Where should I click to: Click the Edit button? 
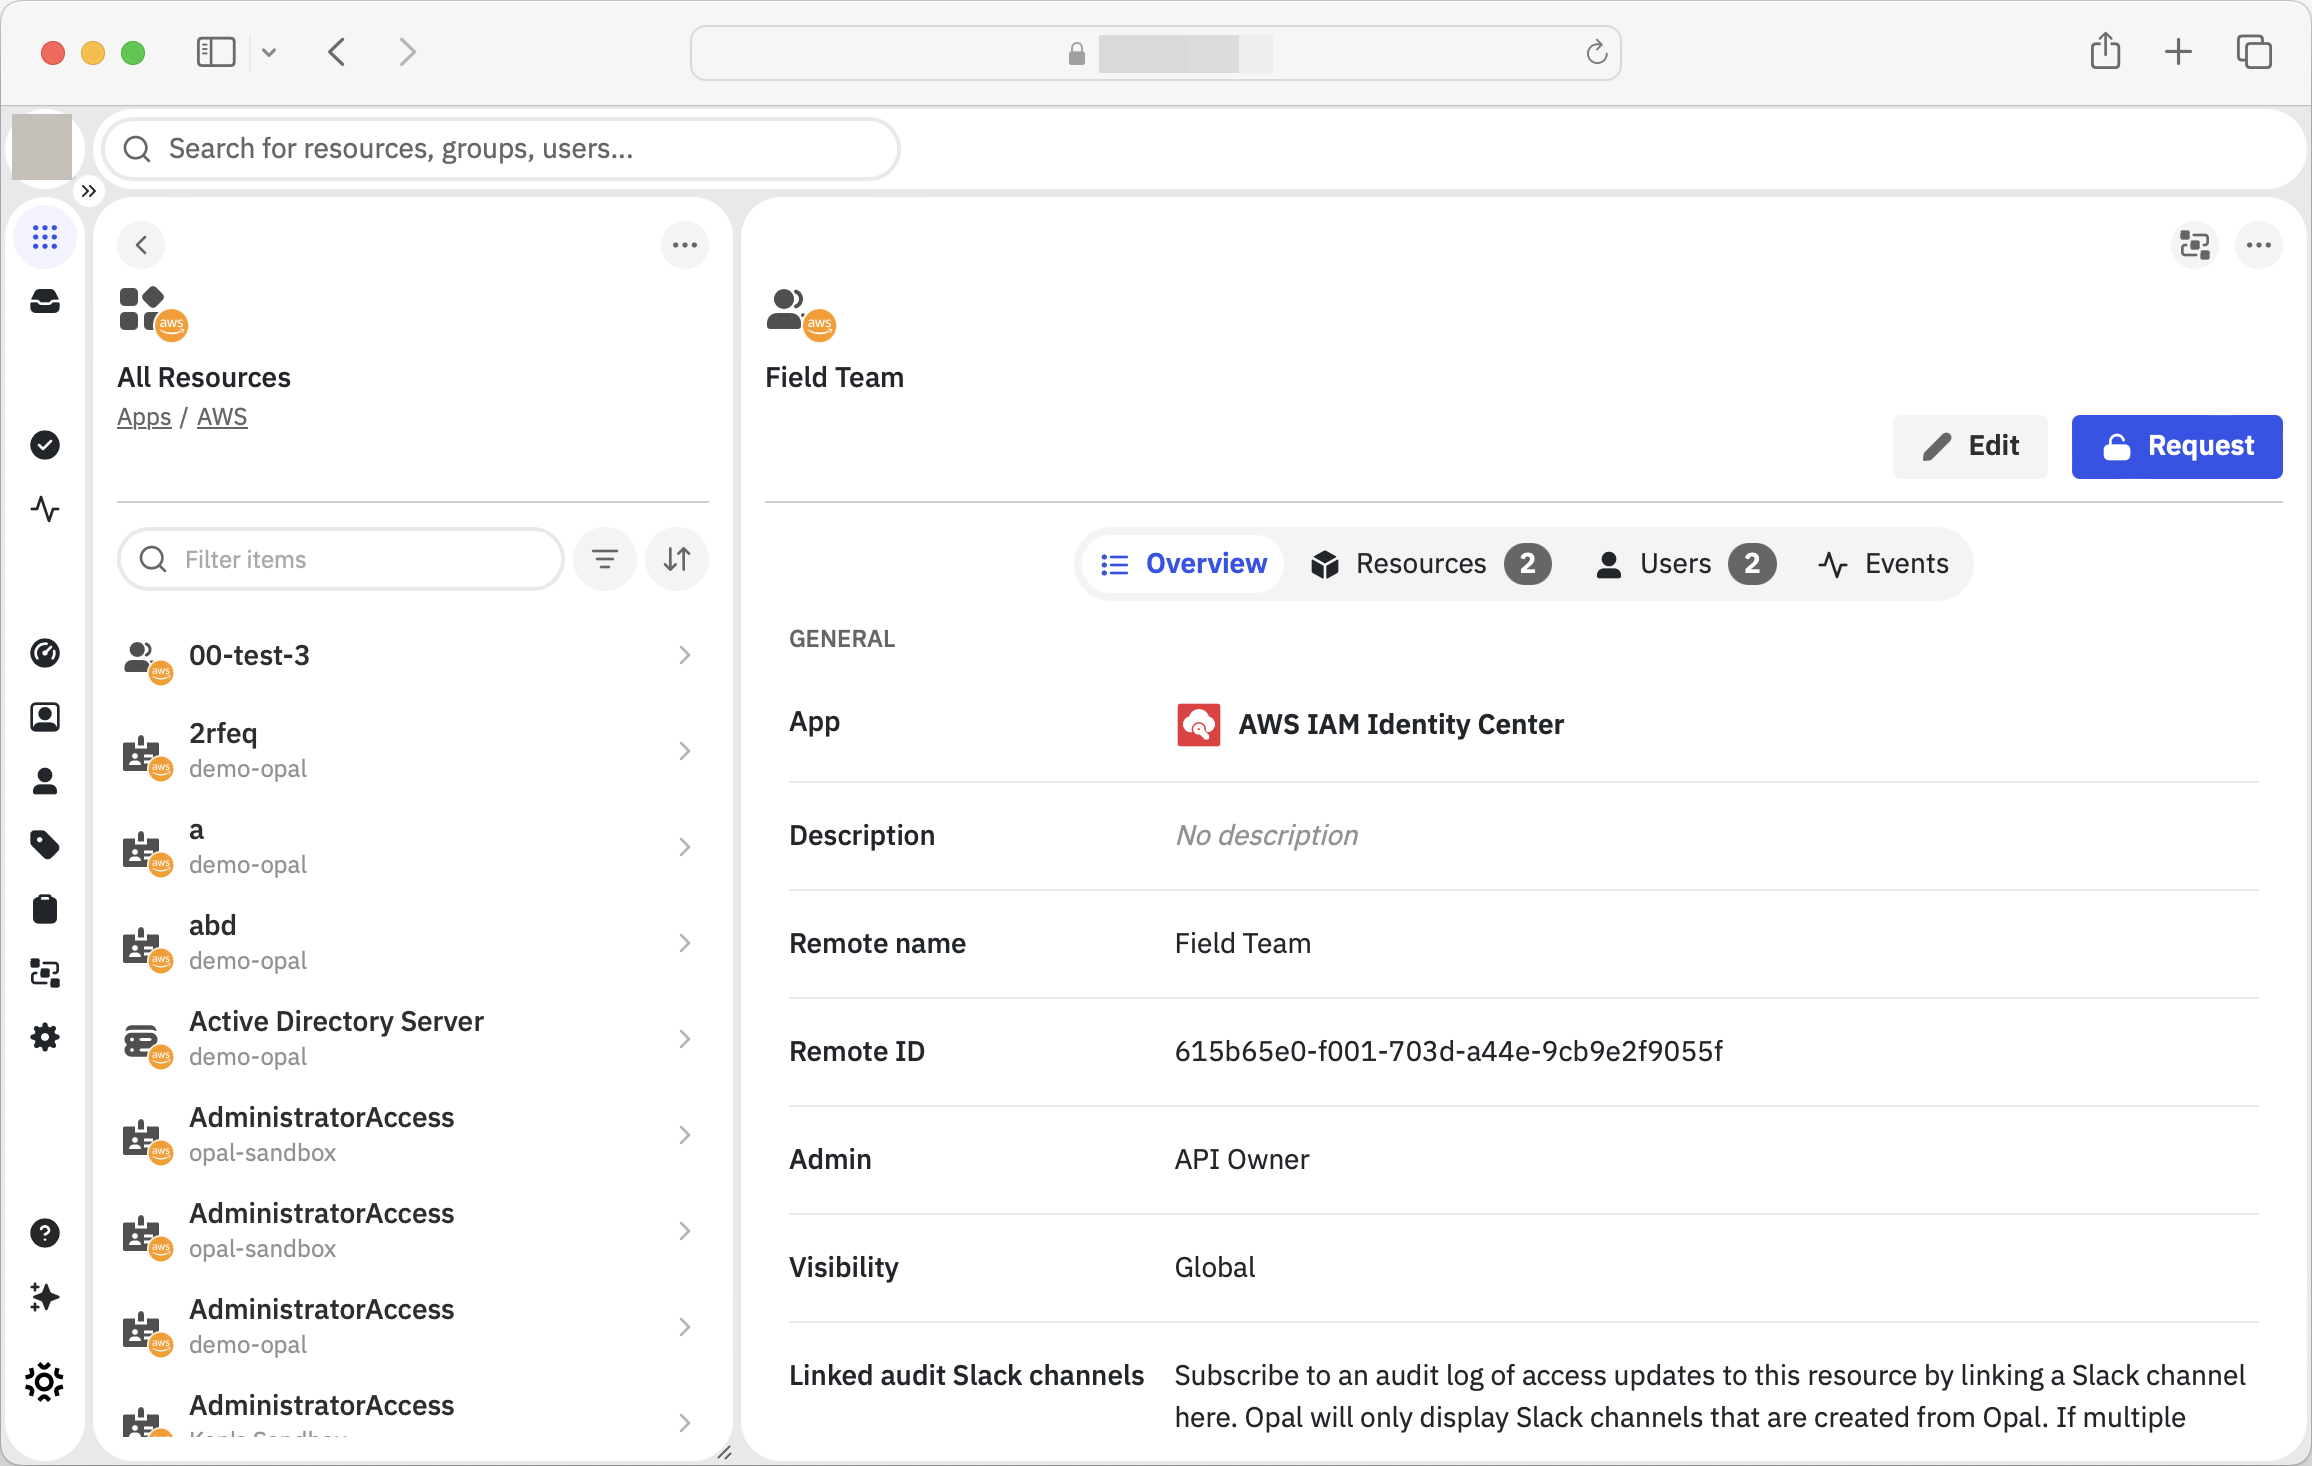tap(1970, 446)
